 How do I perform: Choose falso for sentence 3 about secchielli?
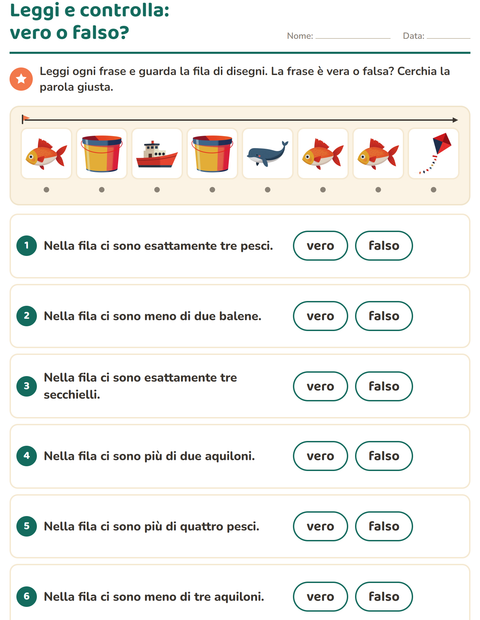(x=384, y=386)
